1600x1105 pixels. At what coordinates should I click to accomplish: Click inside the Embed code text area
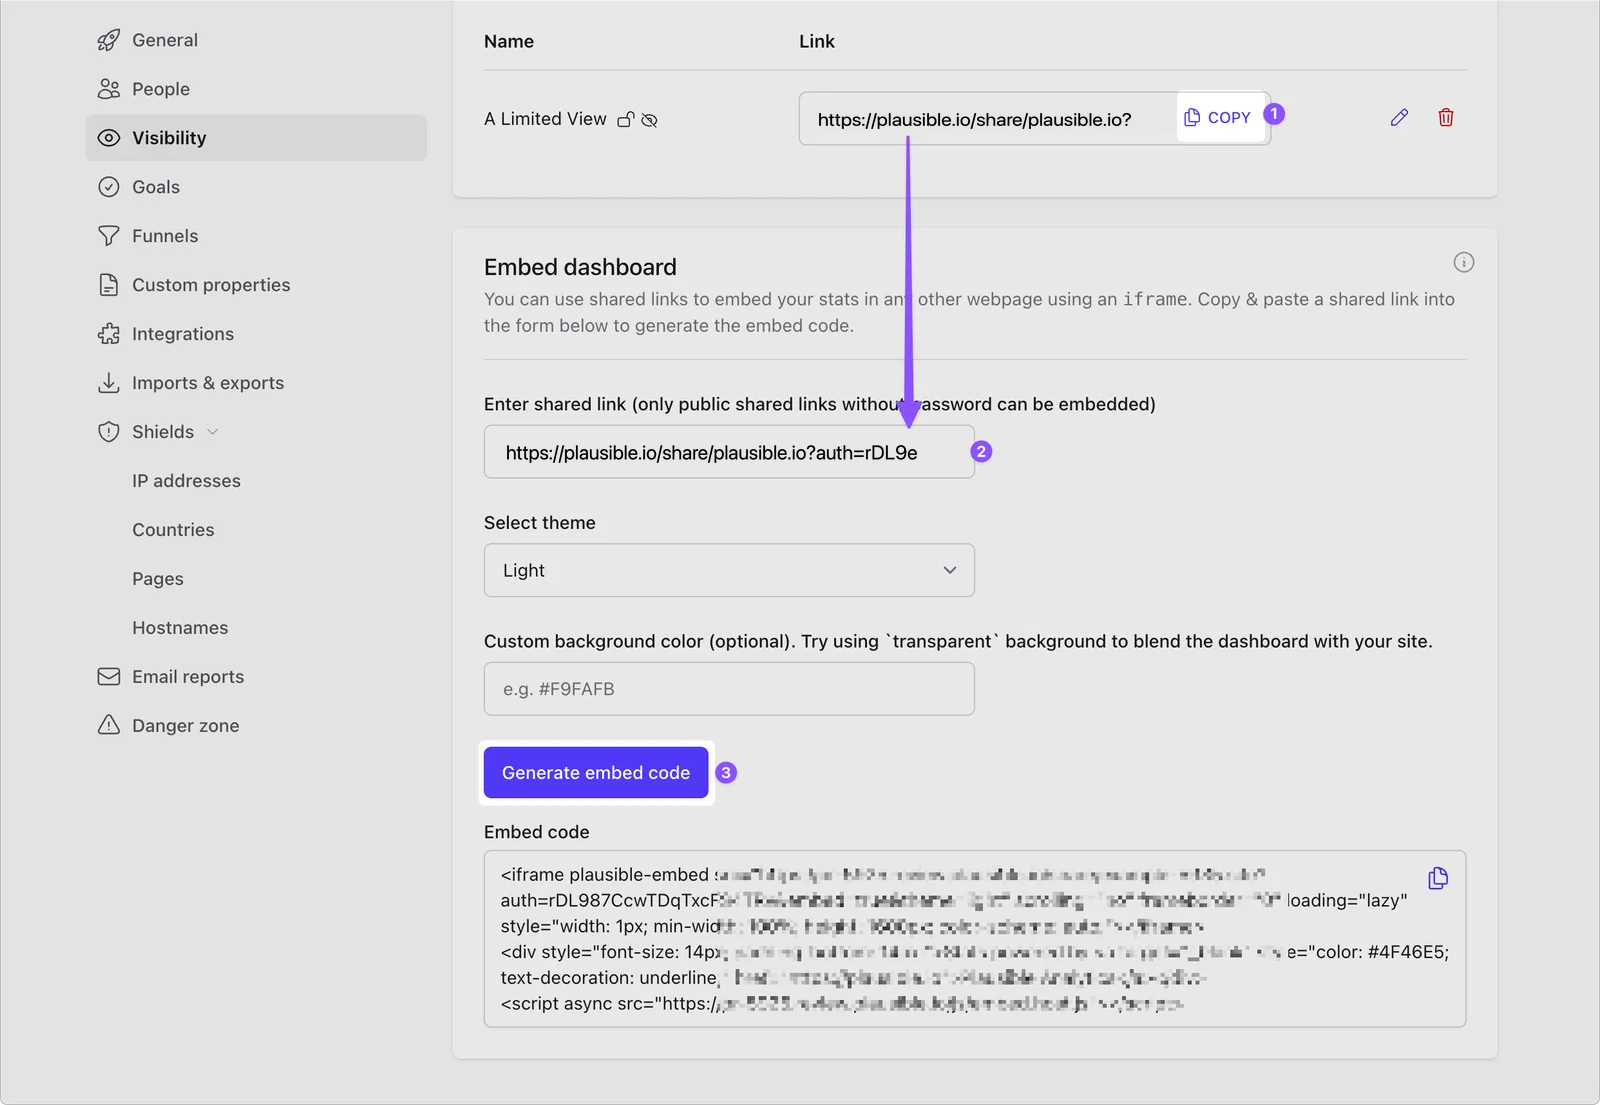coord(975,939)
